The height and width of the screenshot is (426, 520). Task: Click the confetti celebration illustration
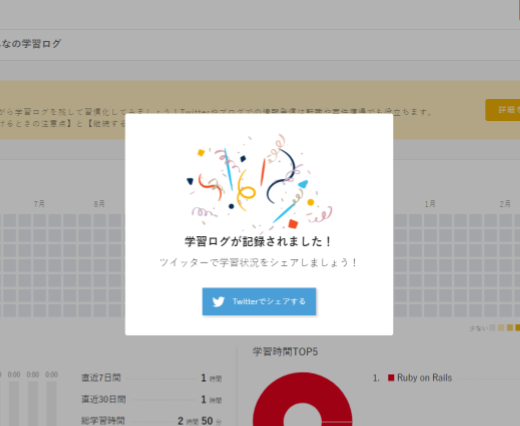pyautogui.click(x=259, y=183)
